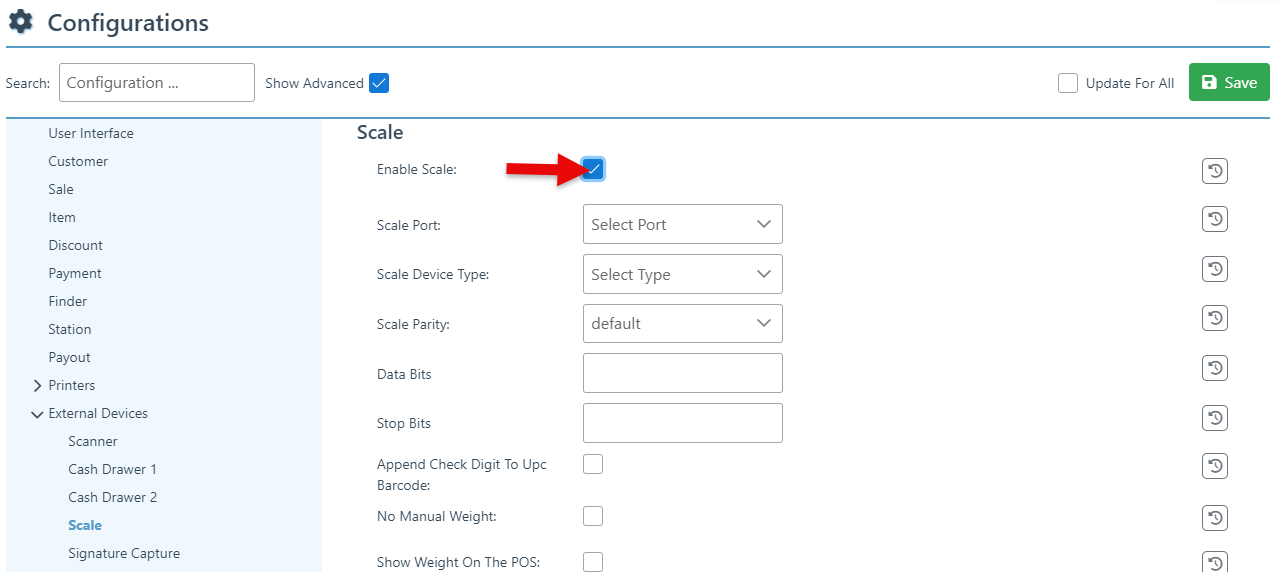
Task: Open the Scale Device Type dropdown
Action: pos(682,274)
